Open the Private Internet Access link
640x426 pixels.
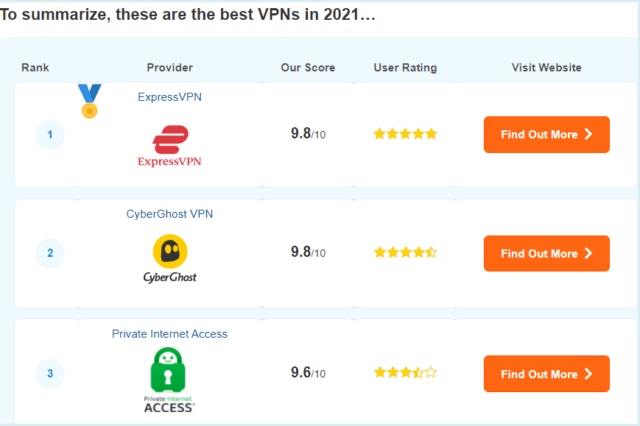[x=169, y=334]
